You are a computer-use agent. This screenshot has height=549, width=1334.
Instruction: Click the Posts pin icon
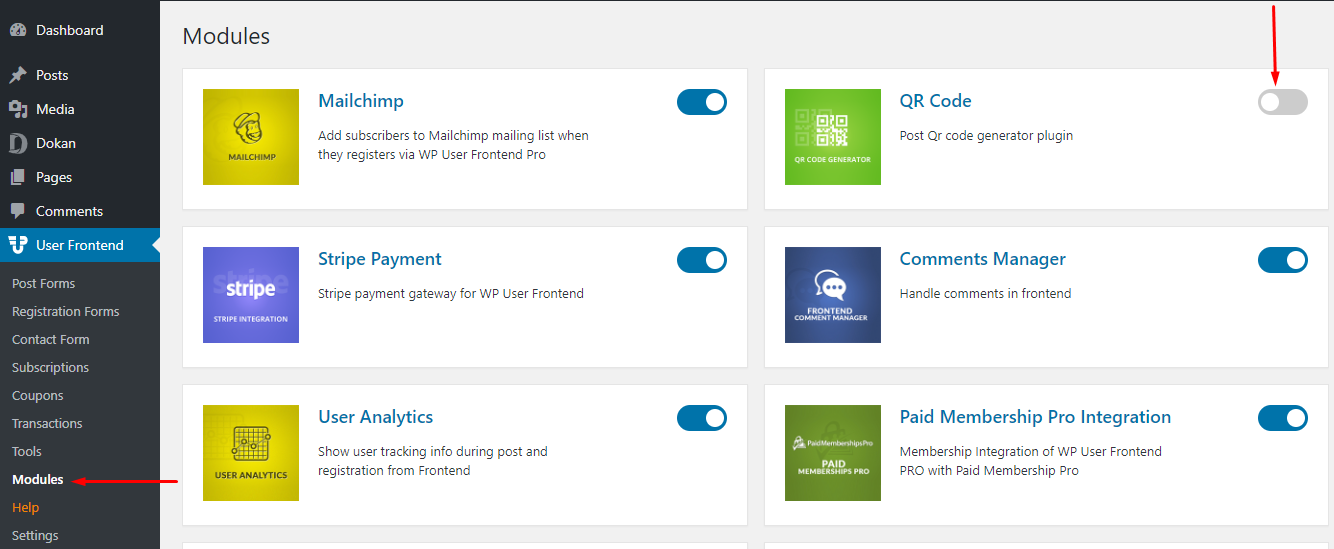[18, 75]
